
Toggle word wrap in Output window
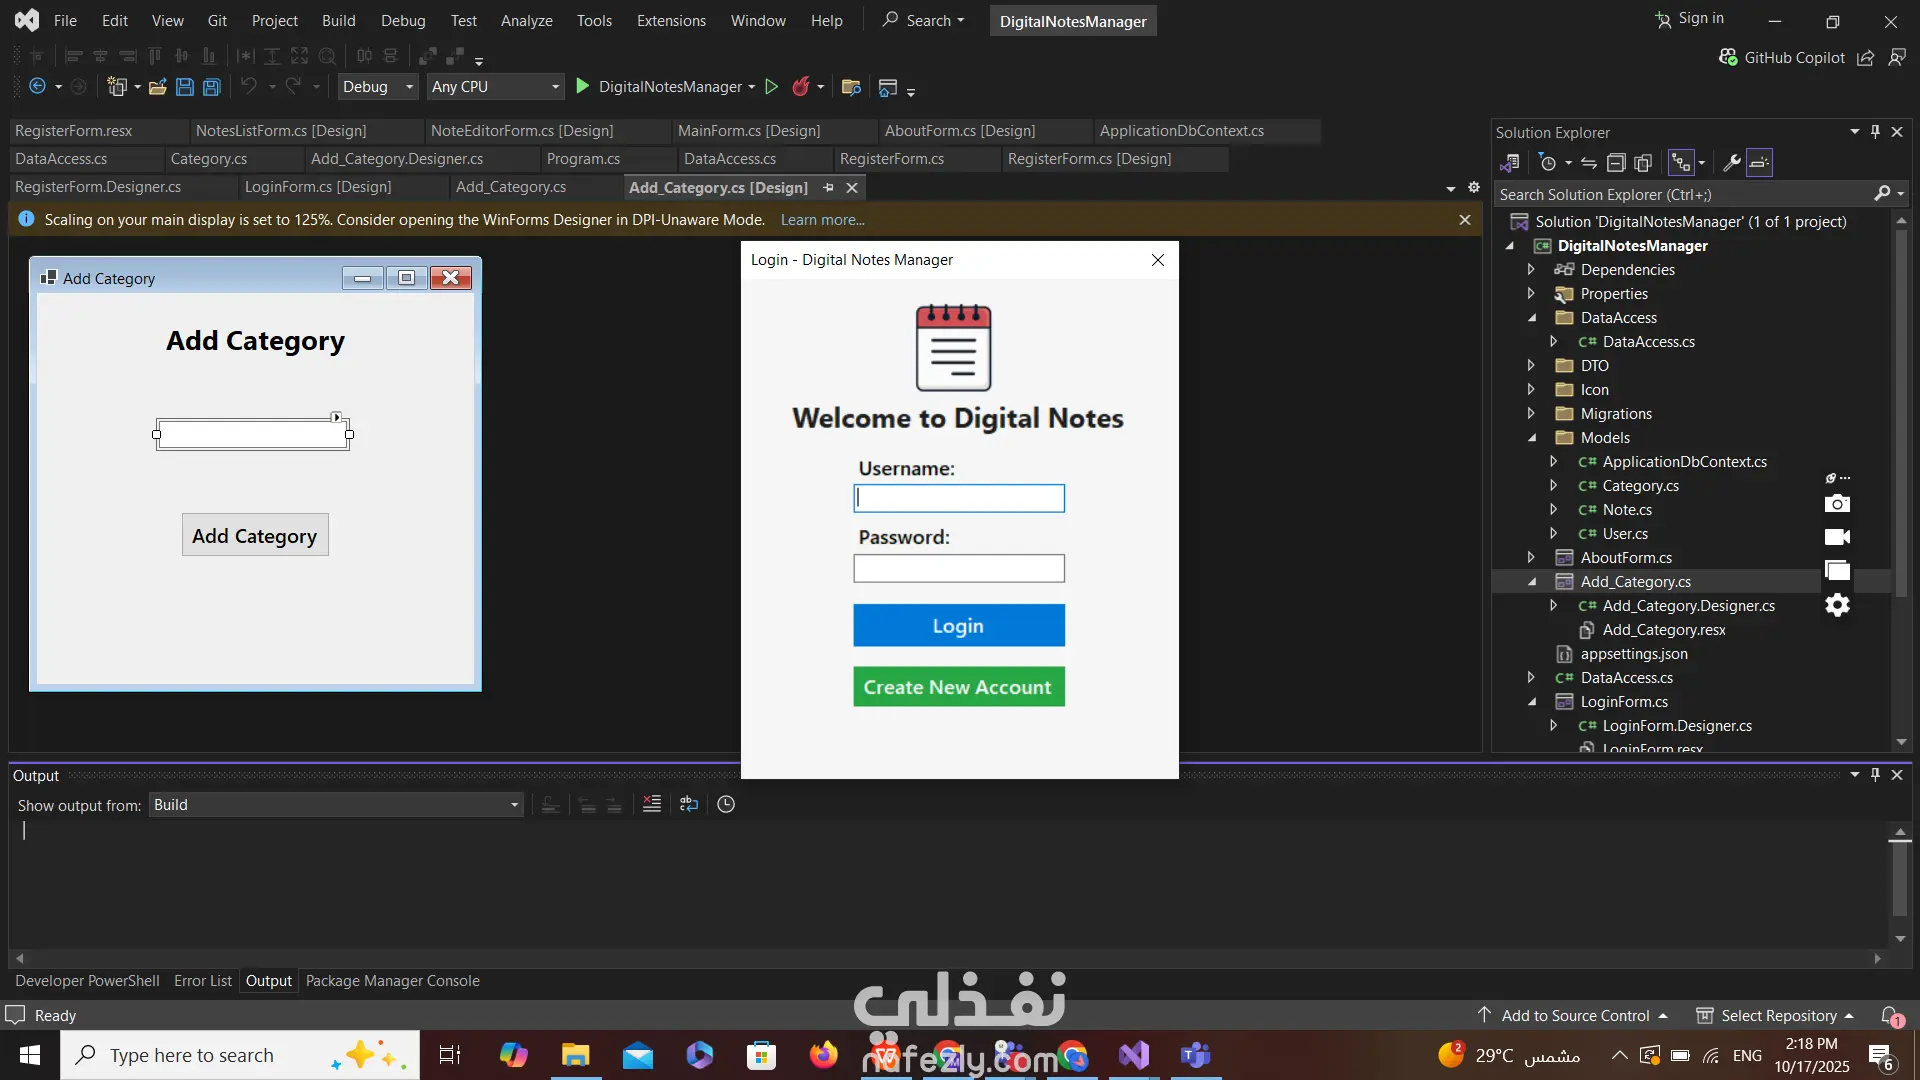(689, 804)
